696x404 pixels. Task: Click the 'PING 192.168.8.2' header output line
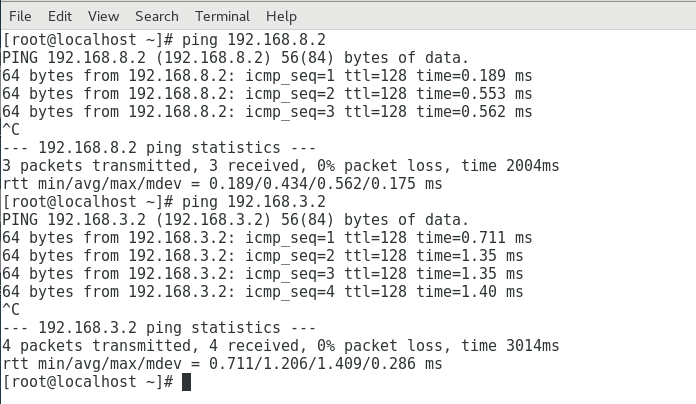pos(235,58)
